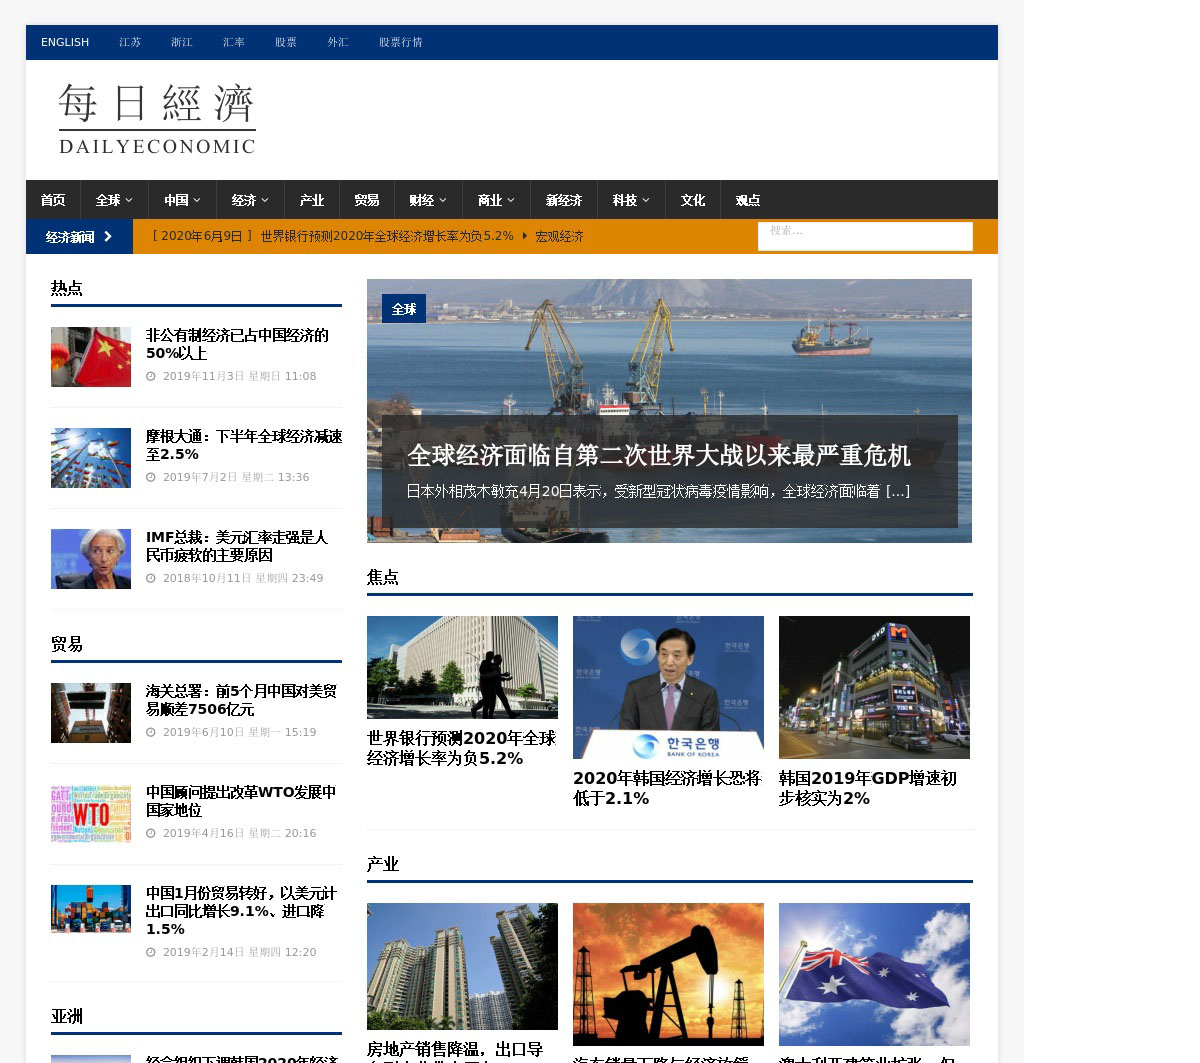Select the 文化 menu item

[x=693, y=200]
